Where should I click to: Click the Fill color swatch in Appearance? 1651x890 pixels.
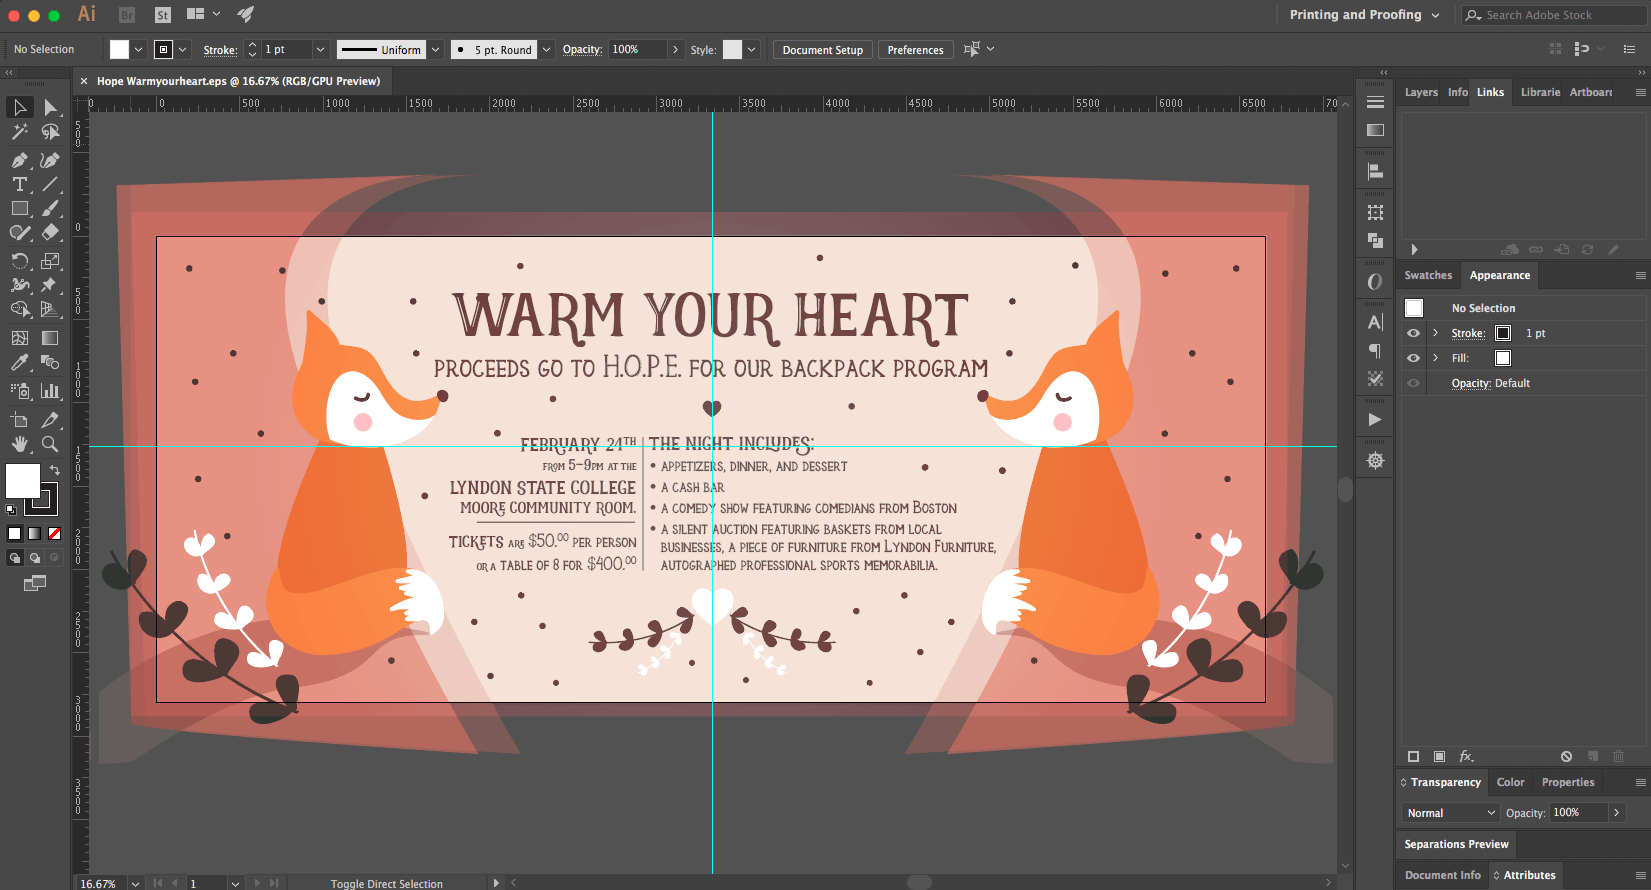1503,358
